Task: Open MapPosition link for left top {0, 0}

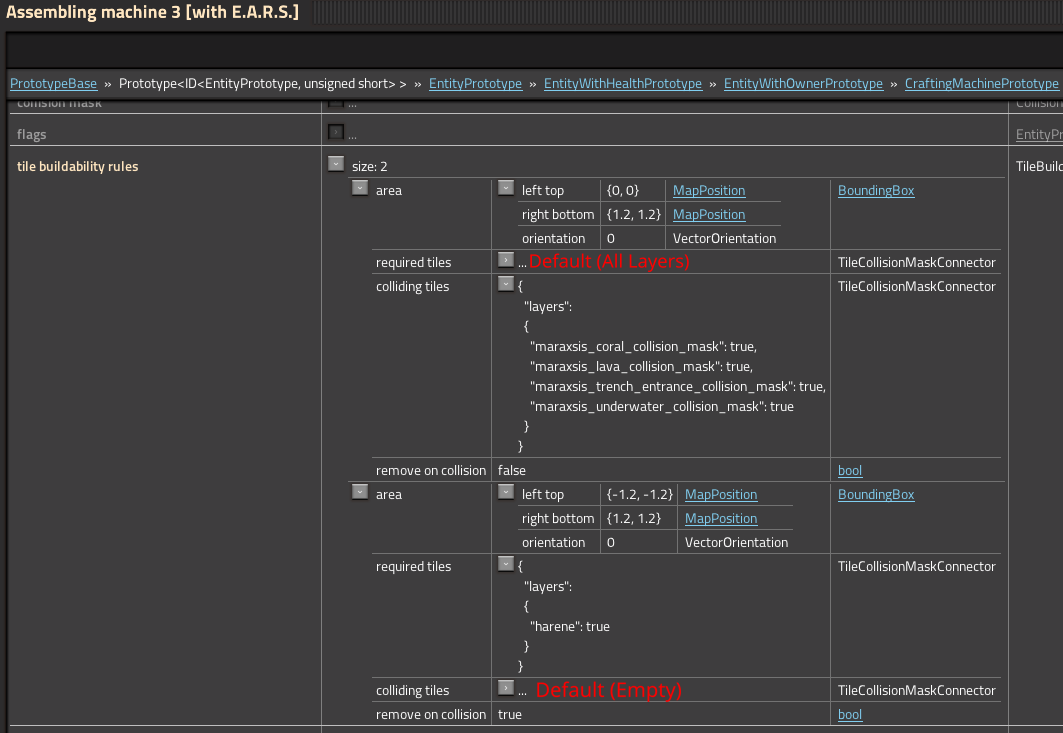Action: [x=708, y=191]
